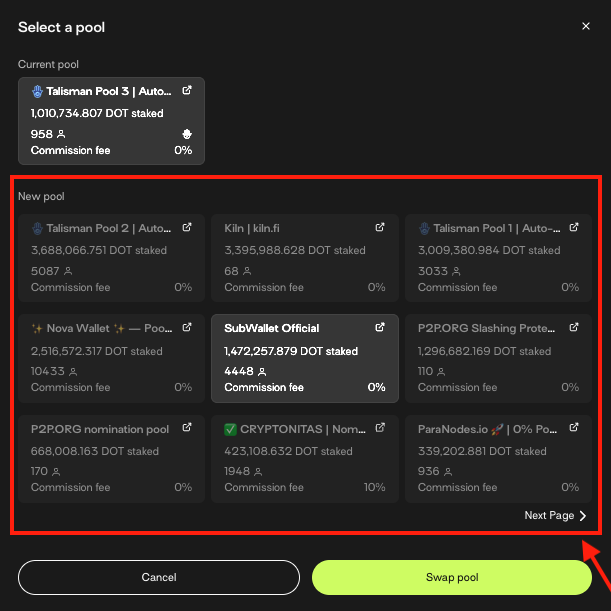The width and height of the screenshot is (611, 611).
Task: Select 1,296,682.169 DOT staked pool amount
Action: [x=484, y=351]
